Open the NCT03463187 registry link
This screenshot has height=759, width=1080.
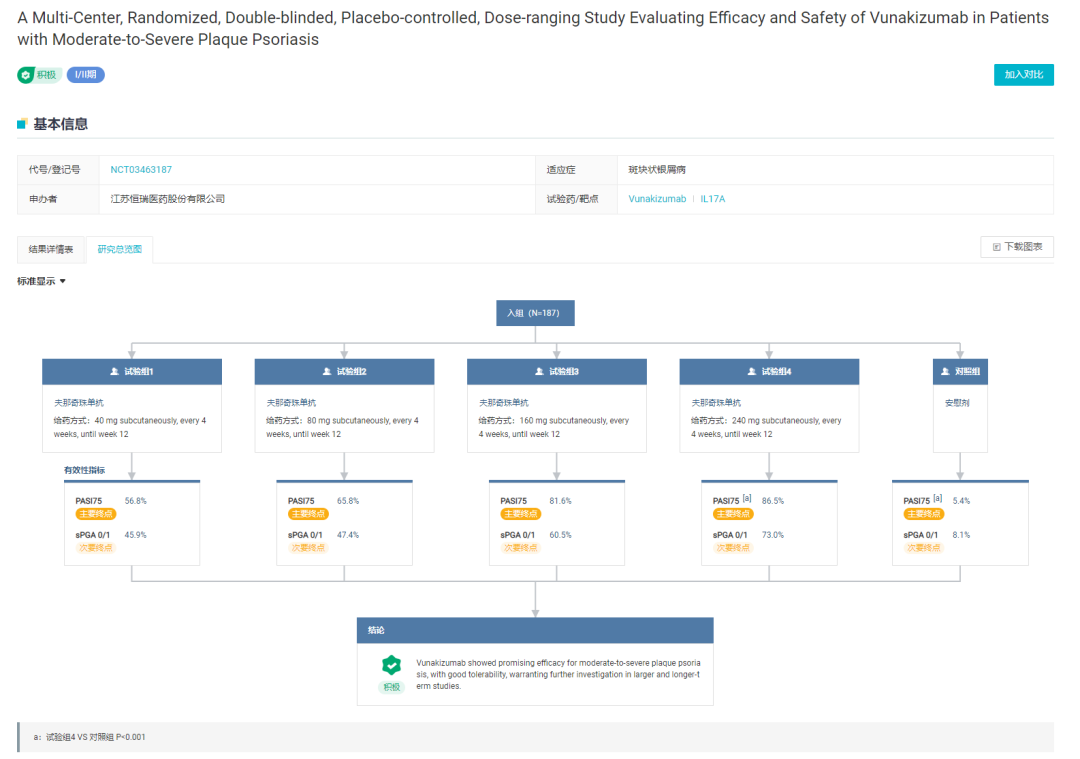[141, 169]
